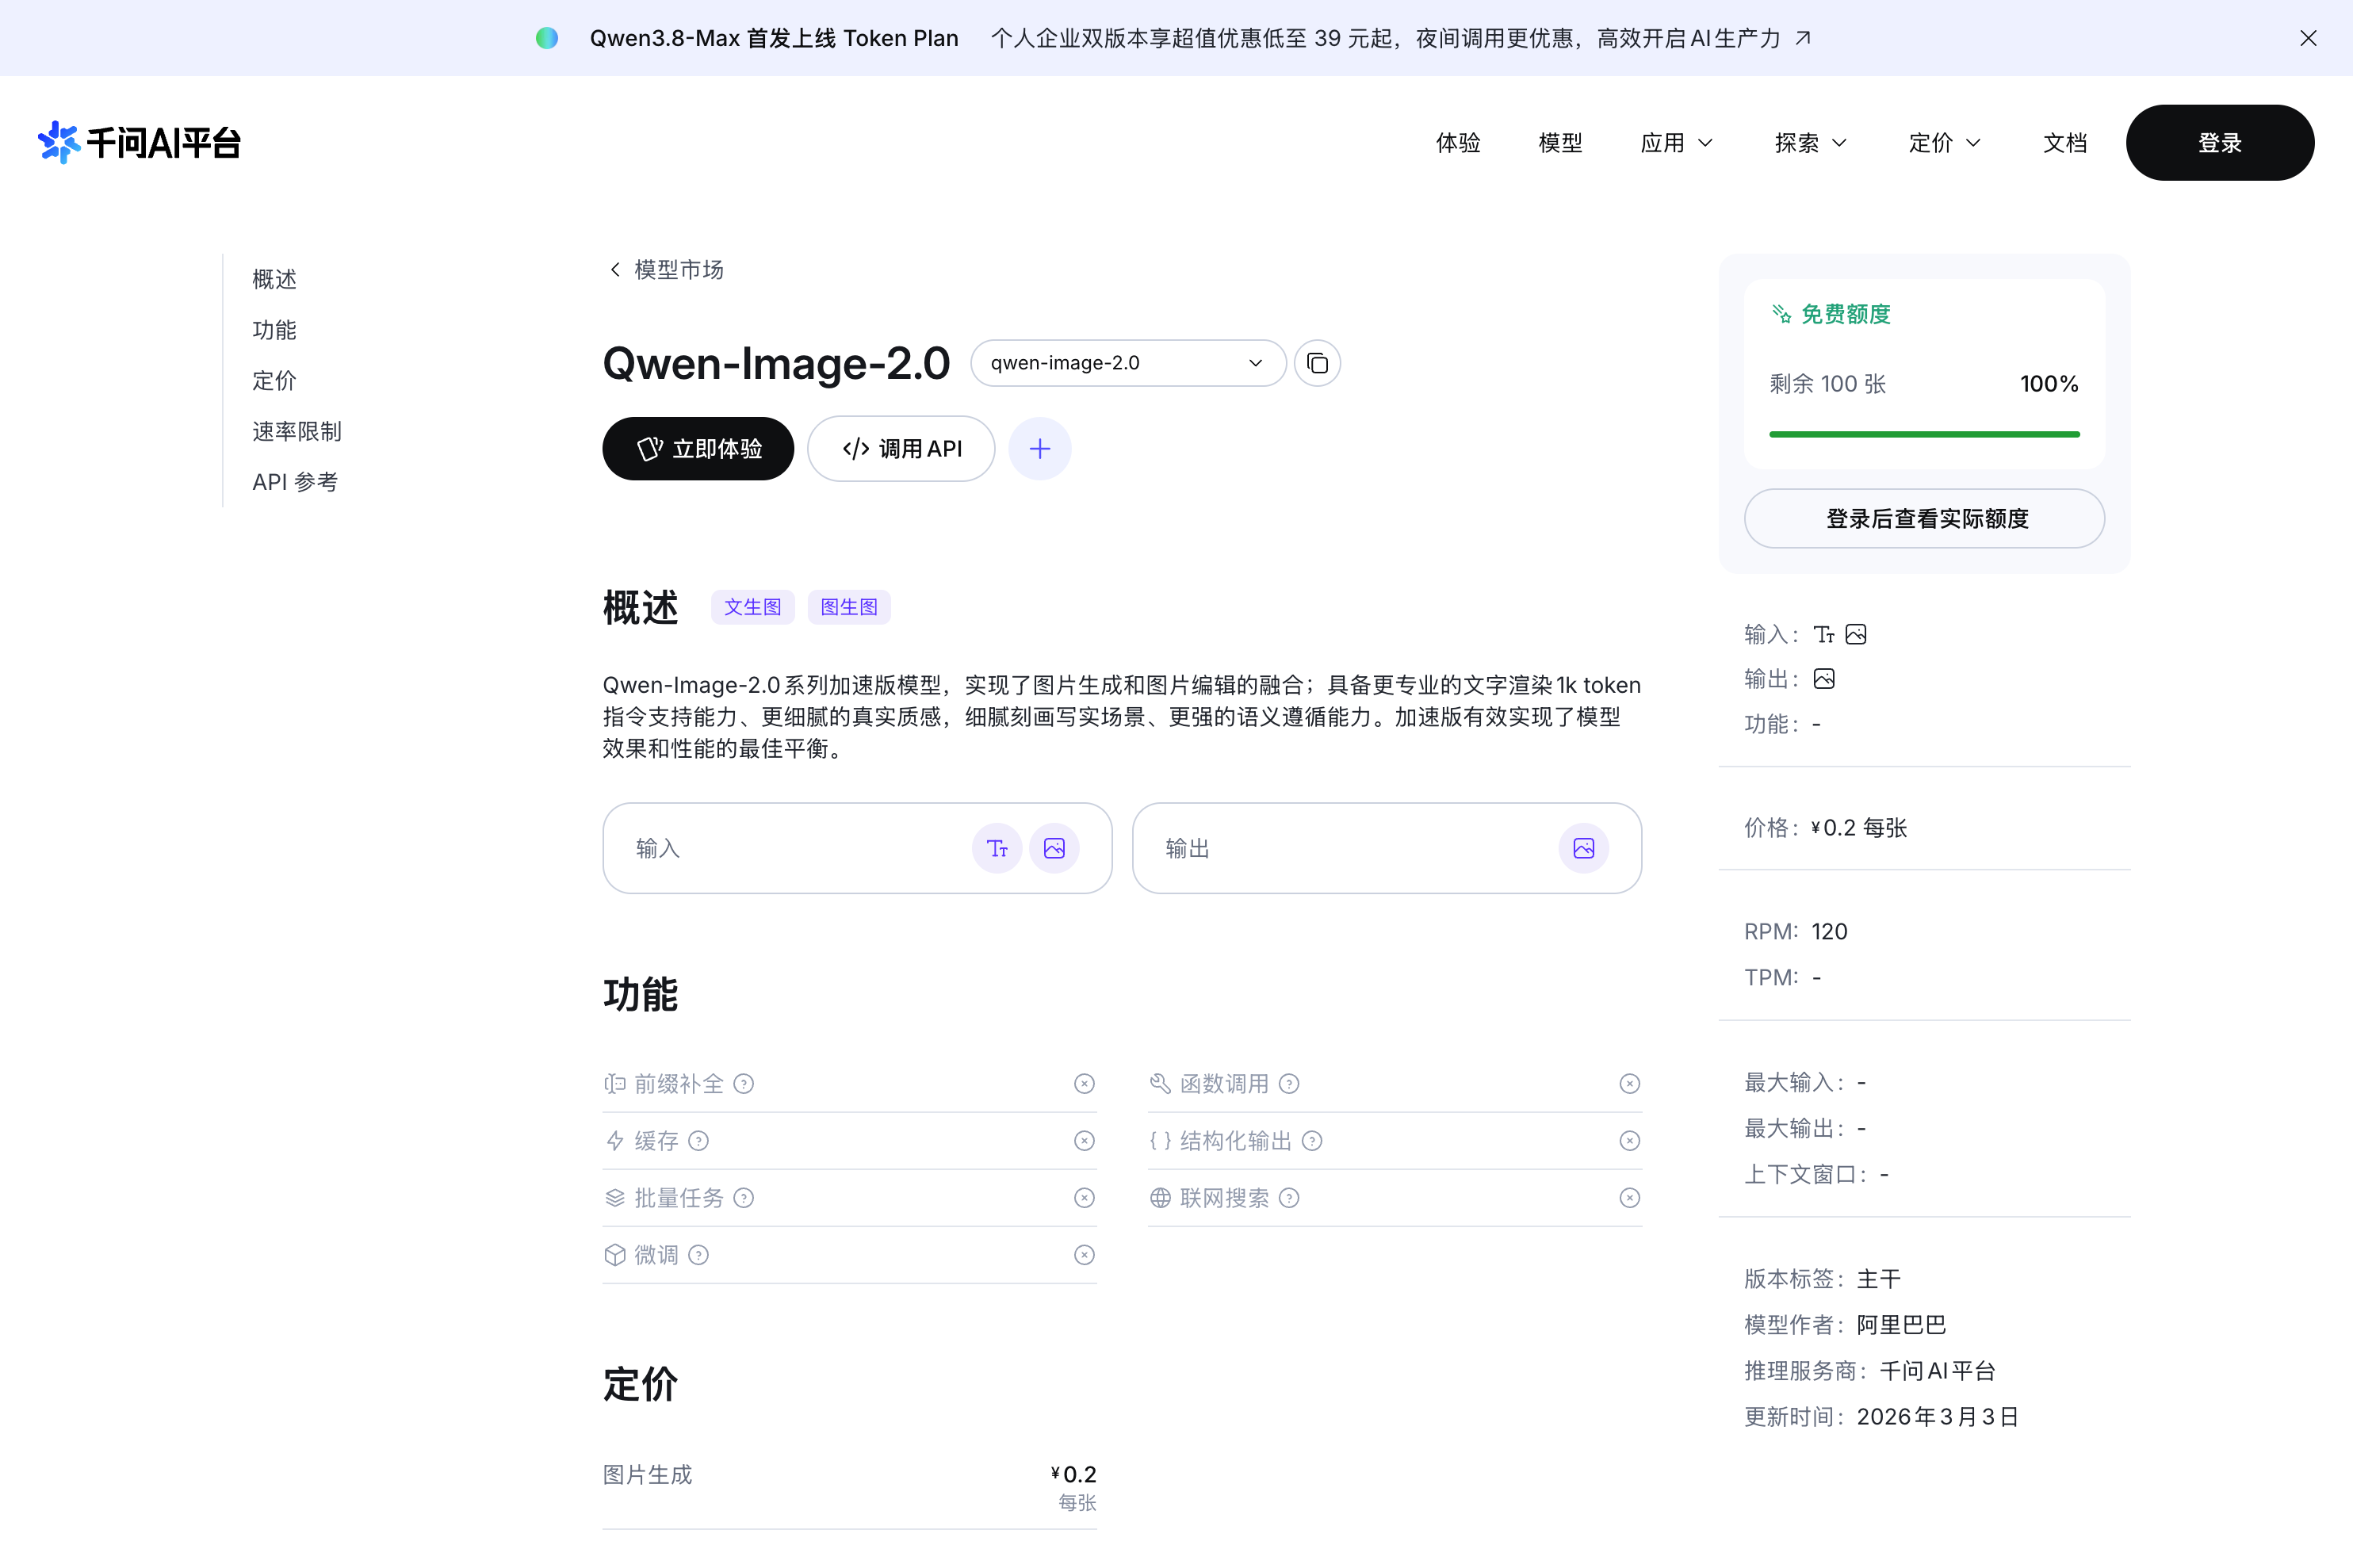Click the 调用 API button
Image resolution: width=2353 pixels, height=1568 pixels.
[901, 449]
